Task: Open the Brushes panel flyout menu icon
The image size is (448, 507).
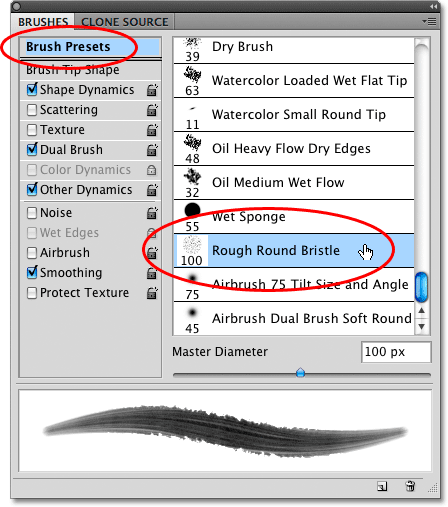Action: tap(429, 22)
